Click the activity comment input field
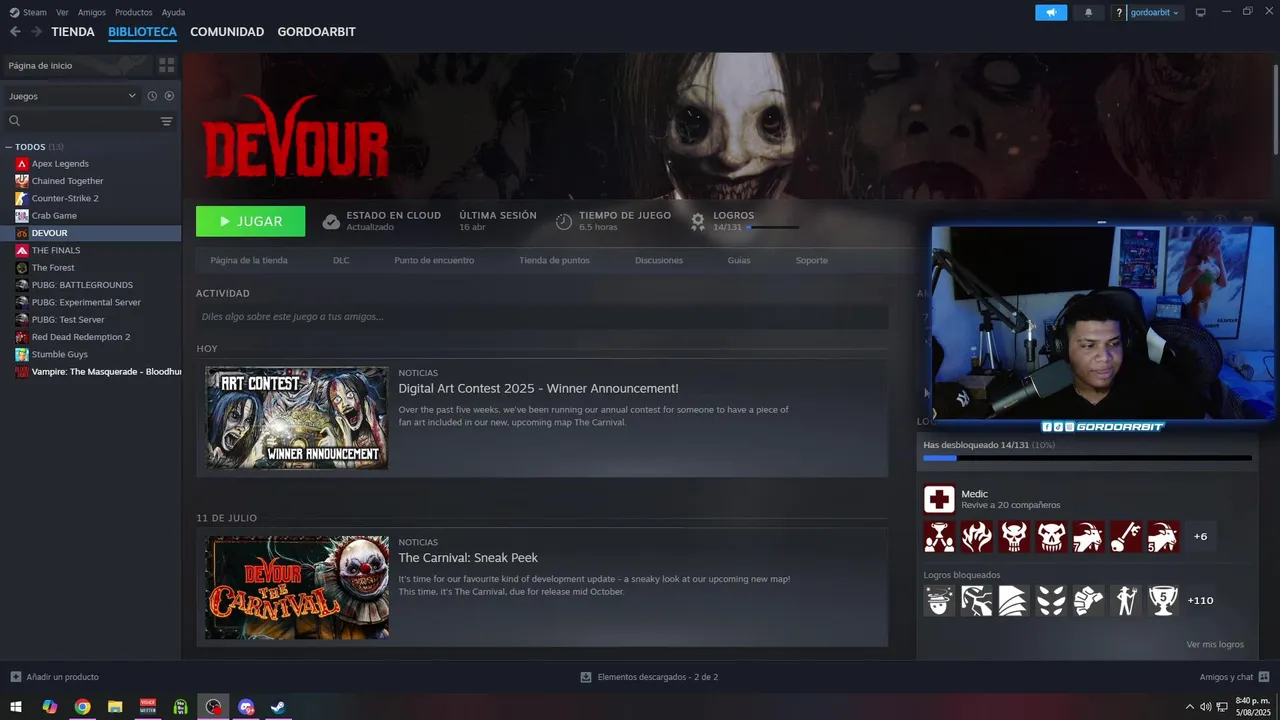Screen dimensions: 1280x720 tap(542, 316)
